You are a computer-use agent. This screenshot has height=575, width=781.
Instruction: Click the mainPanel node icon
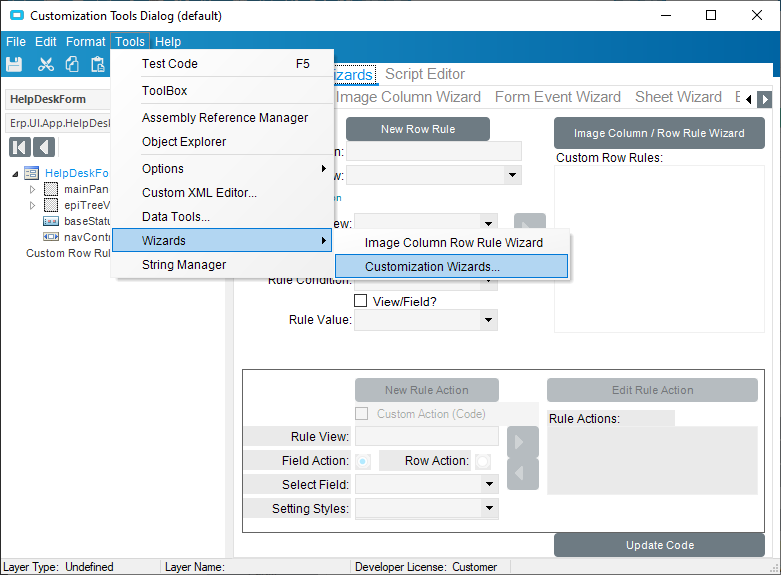pos(51,189)
